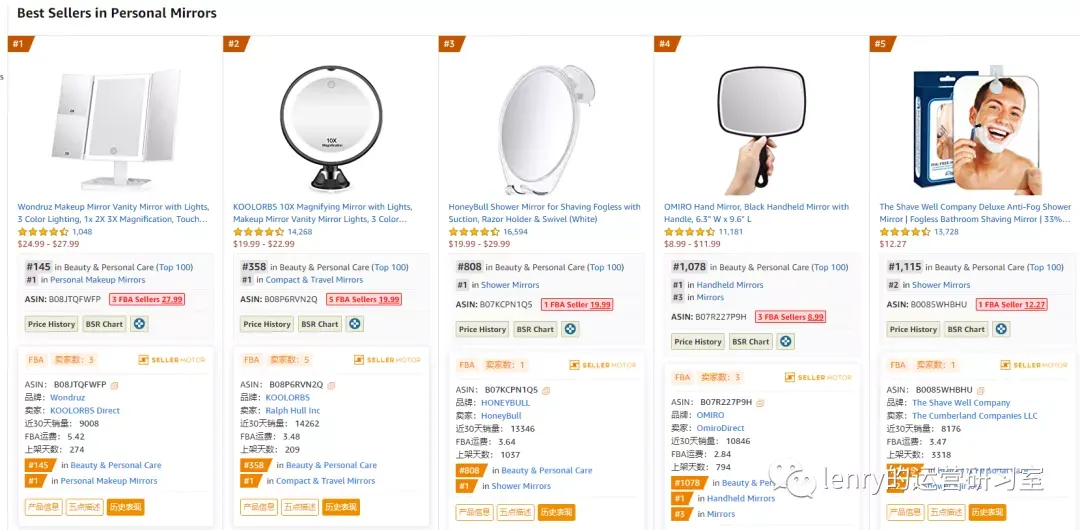The image size is (1080, 530).
Task: Copy ASIN B07KCPN1Q5 with the copy icon
Action: coord(546,390)
